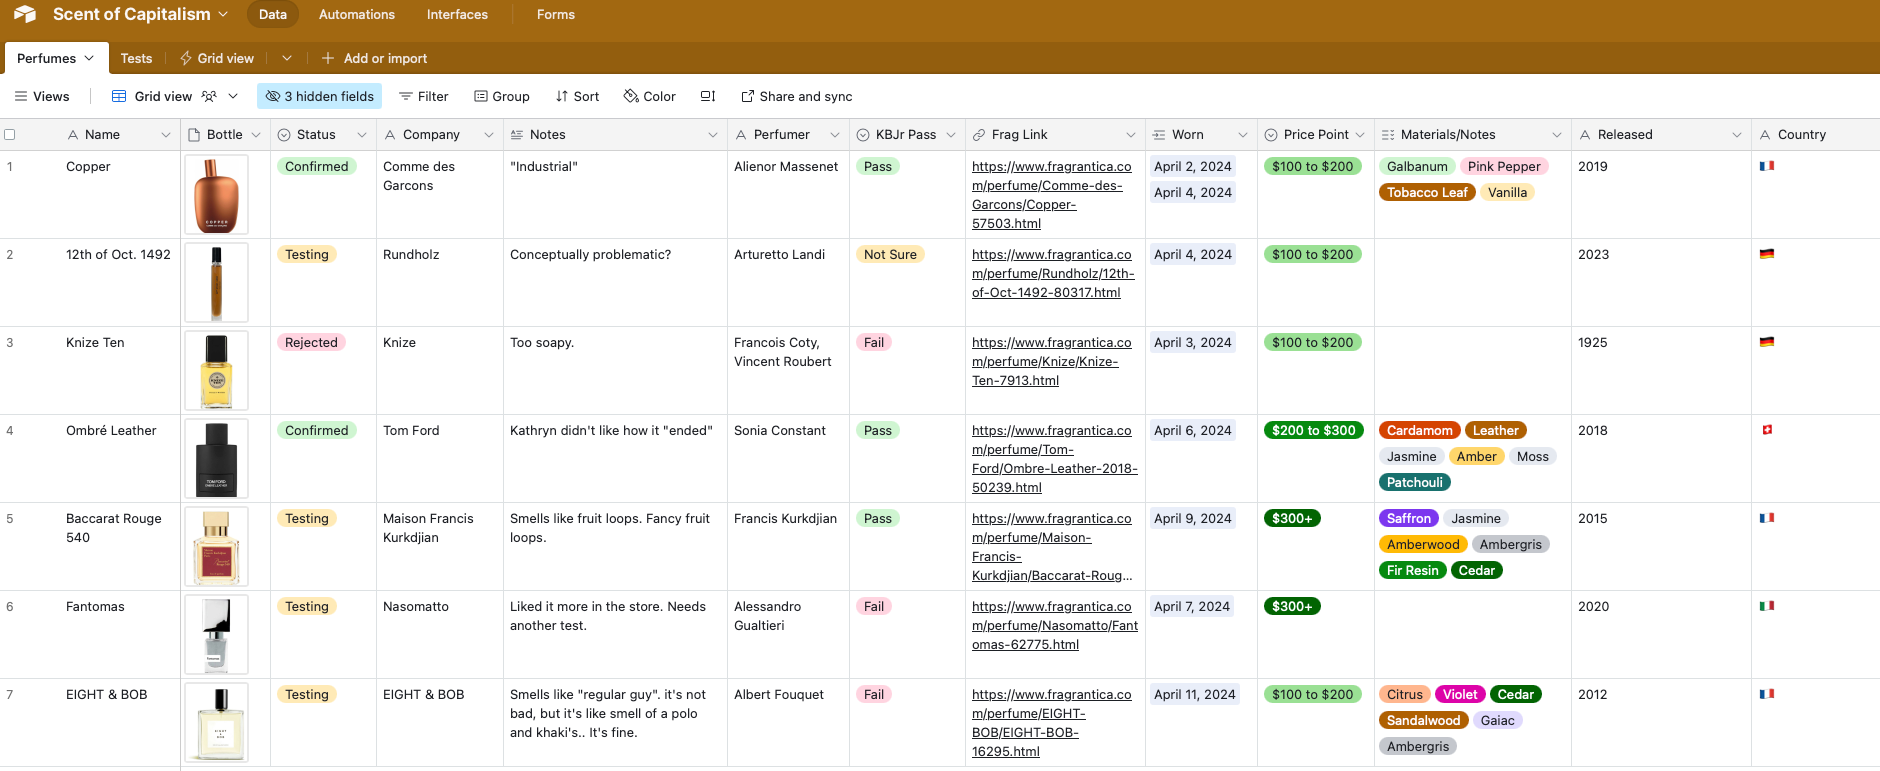Toggle the select-all rows checkbox
This screenshot has width=1880, height=771.
tap(10, 134)
